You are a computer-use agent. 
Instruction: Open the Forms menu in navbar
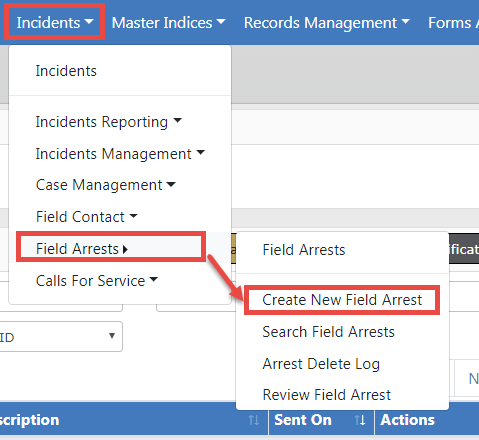(453, 23)
